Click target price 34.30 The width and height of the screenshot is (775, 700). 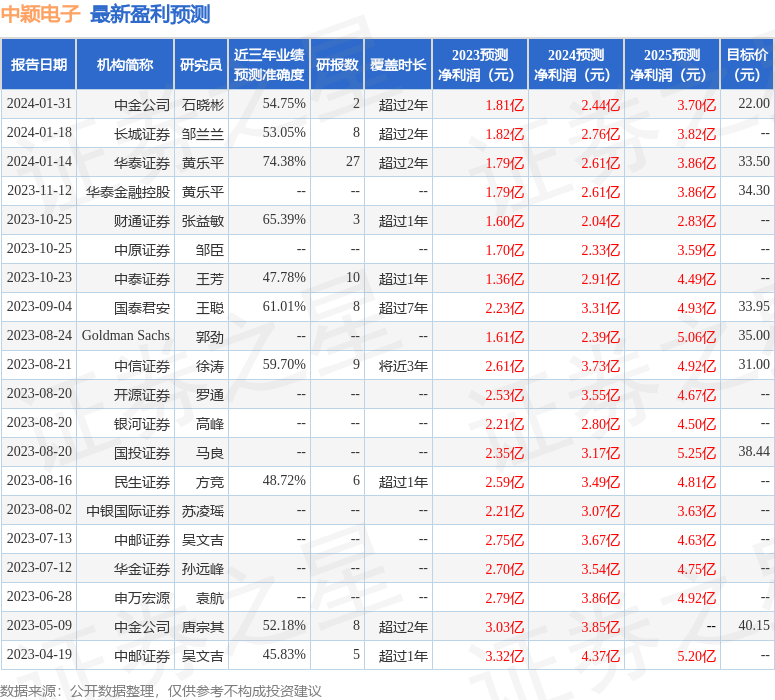754,190
